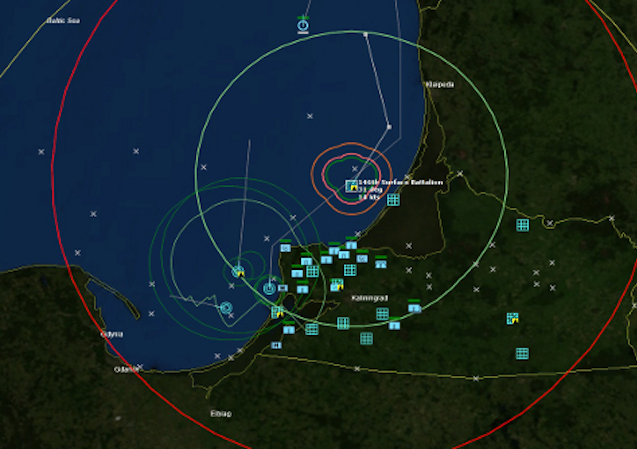Select southernmost grid icon of central cluster

(x=366, y=338)
